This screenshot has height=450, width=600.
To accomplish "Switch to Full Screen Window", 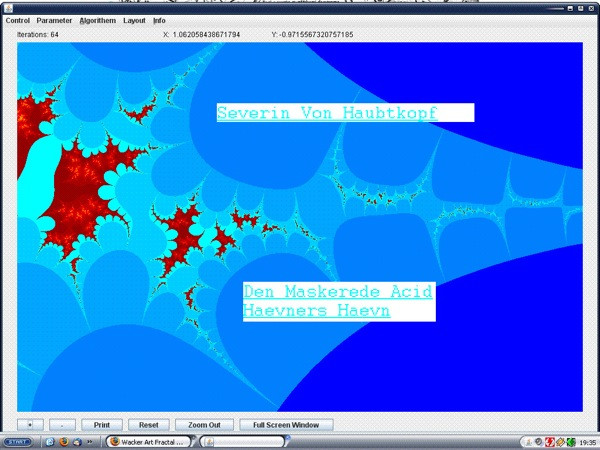I will click(x=286, y=425).
